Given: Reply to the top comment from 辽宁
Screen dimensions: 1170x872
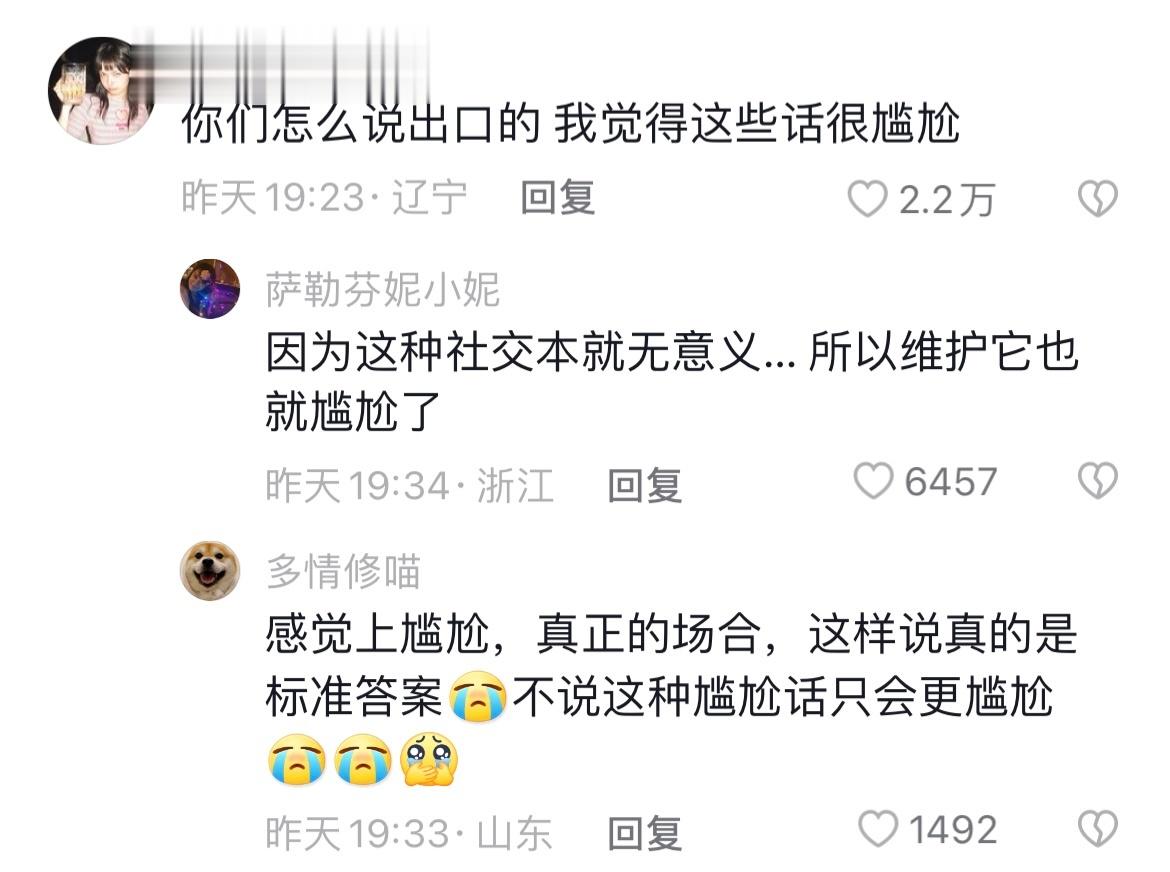Looking at the screenshot, I should click(x=557, y=198).
